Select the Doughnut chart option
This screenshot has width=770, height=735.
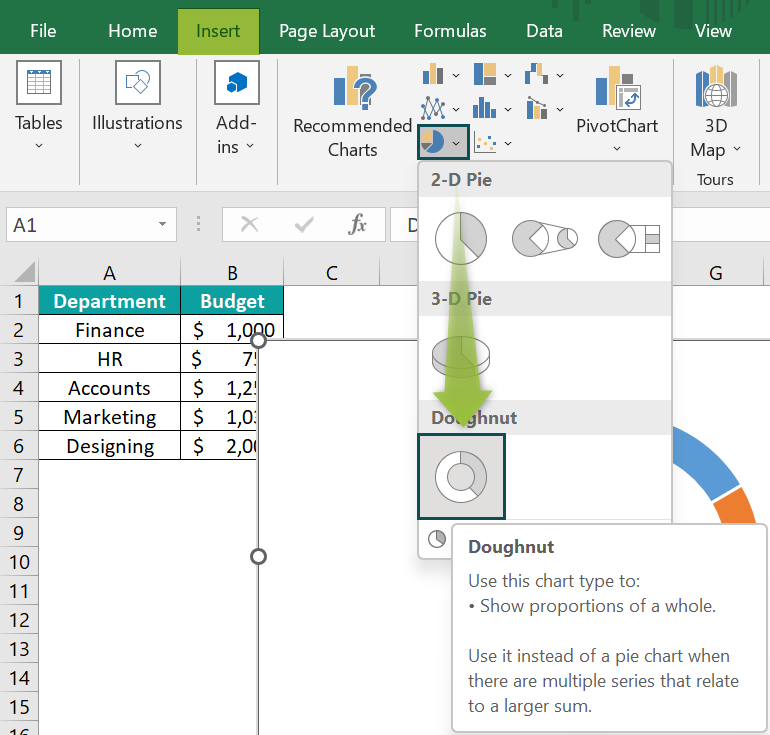461,476
